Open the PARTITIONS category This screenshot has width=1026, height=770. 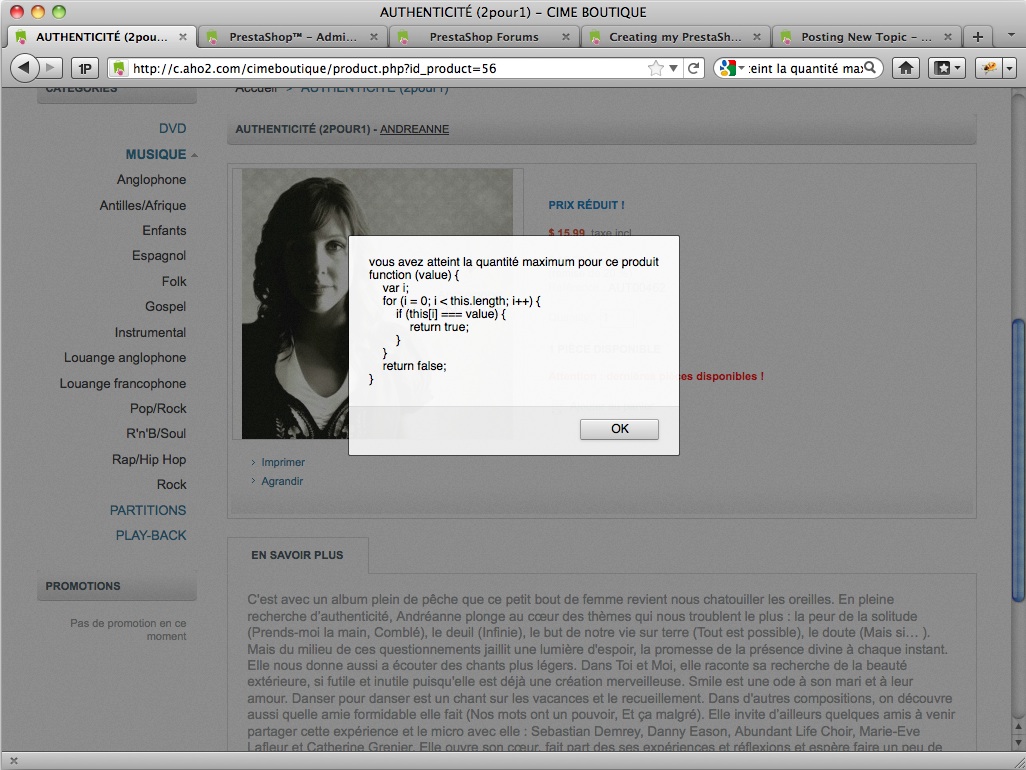pyautogui.click(x=148, y=510)
